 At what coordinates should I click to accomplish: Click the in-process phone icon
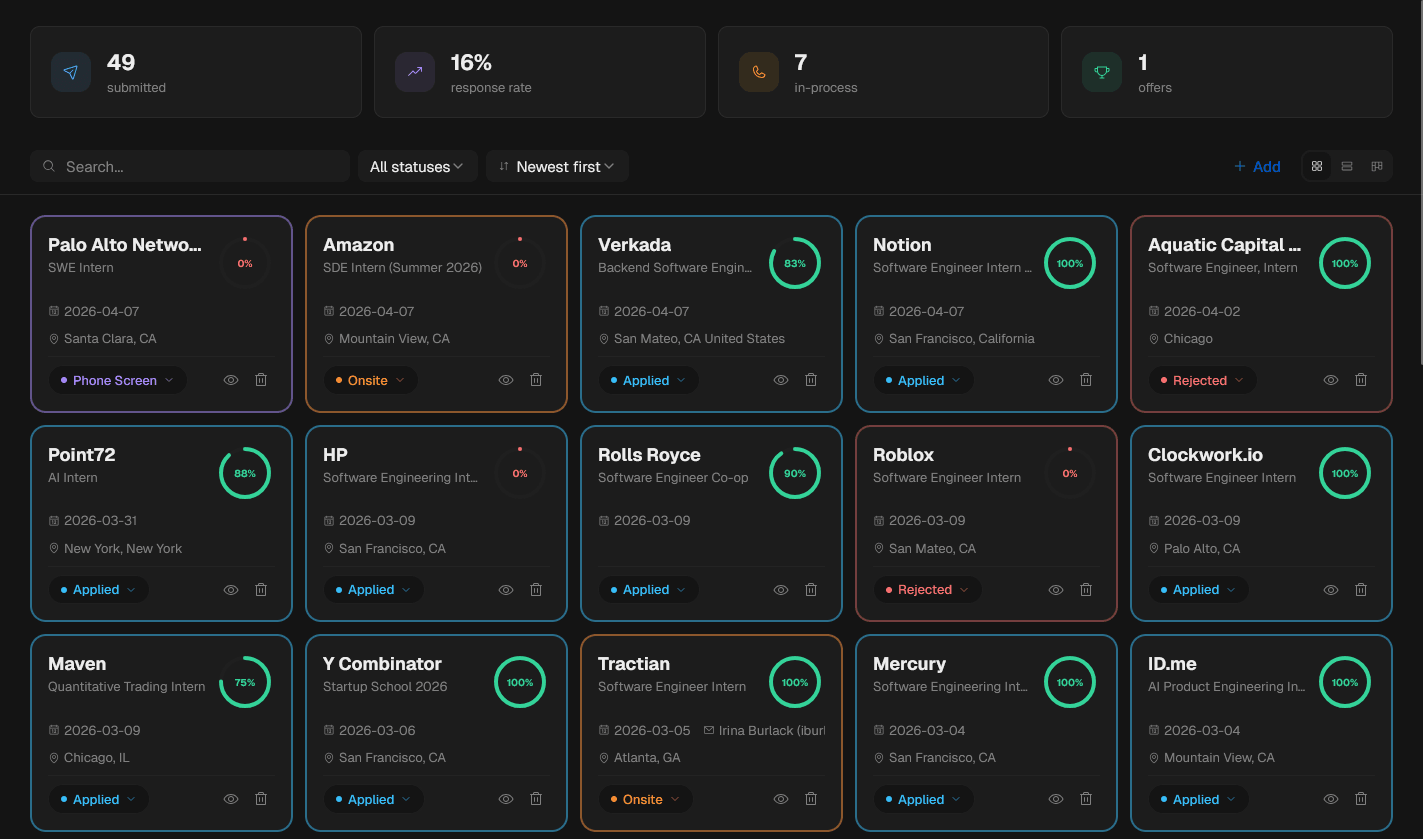point(759,72)
